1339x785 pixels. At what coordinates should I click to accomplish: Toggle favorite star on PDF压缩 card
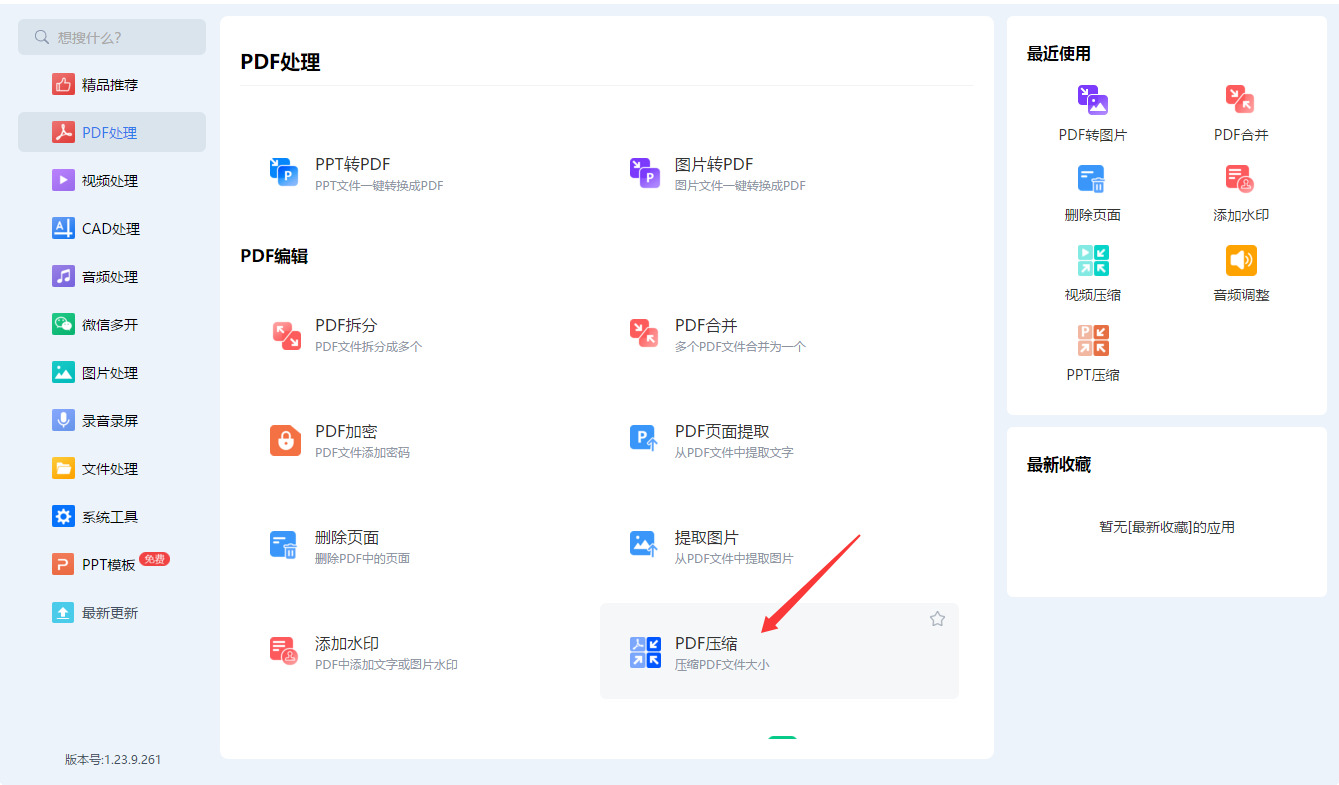[x=937, y=619]
